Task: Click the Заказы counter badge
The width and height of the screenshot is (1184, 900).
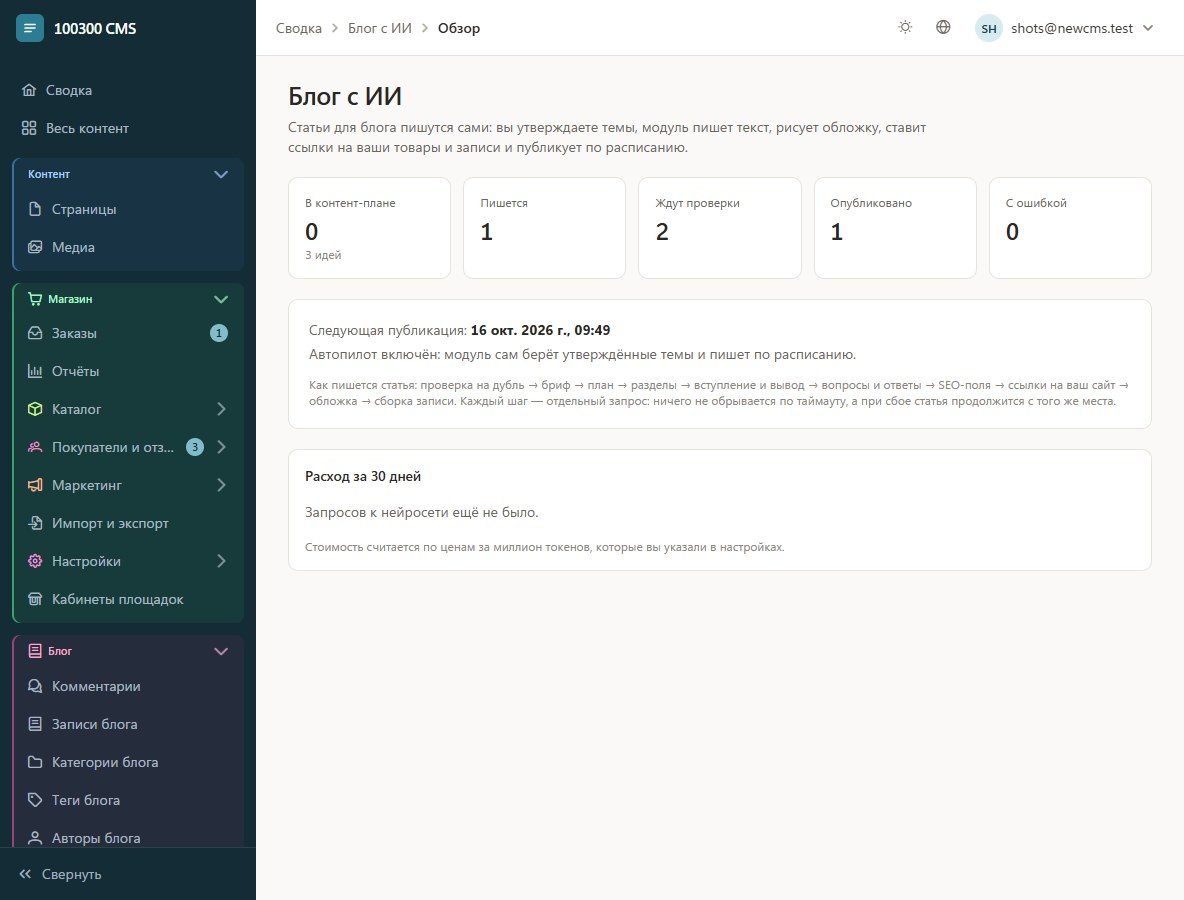Action: click(219, 333)
